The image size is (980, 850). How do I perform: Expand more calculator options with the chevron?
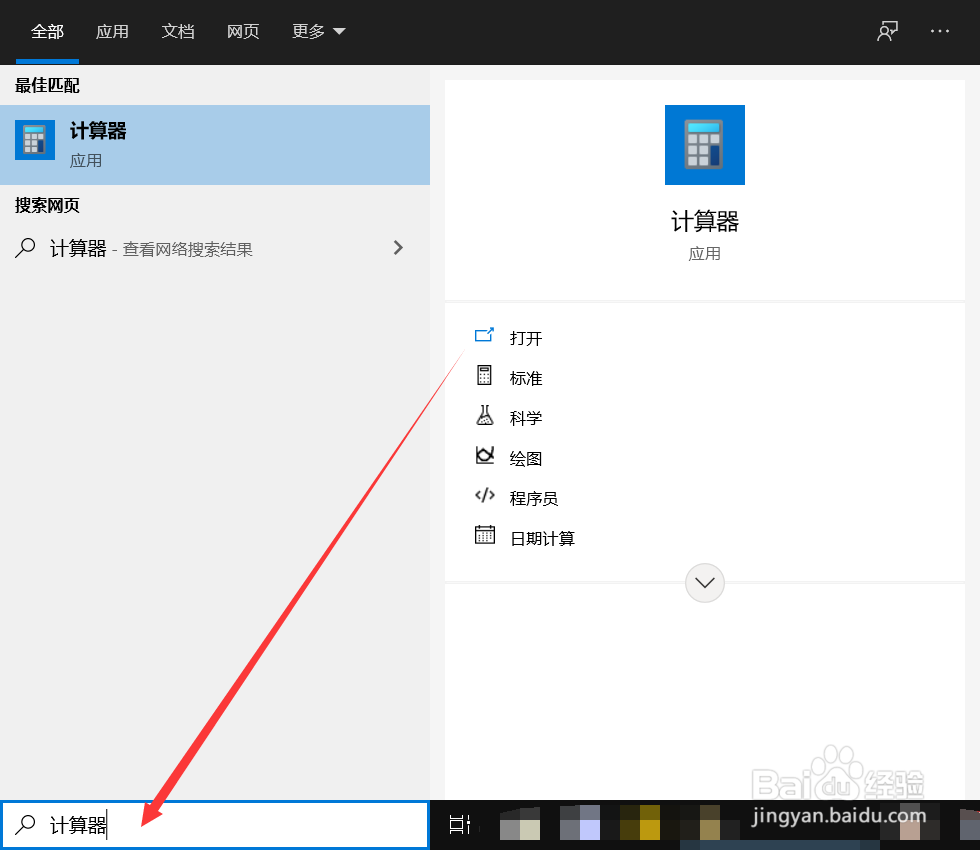[705, 582]
